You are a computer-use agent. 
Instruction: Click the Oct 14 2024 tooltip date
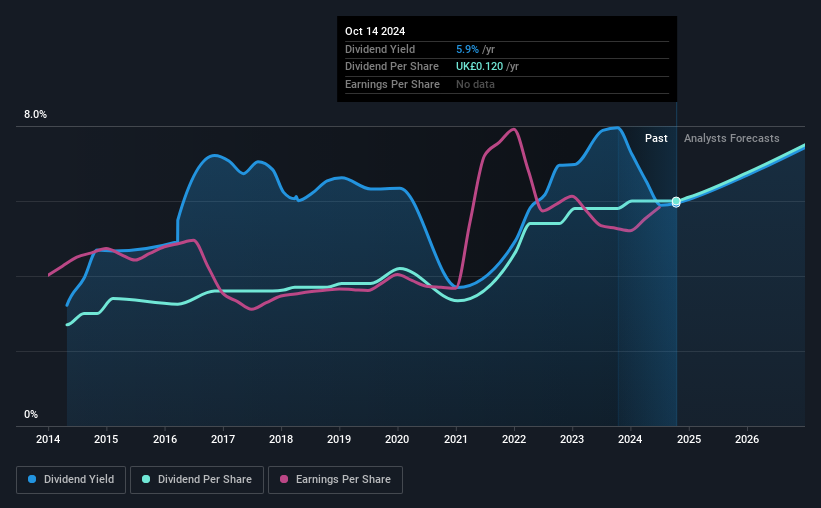tap(375, 31)
